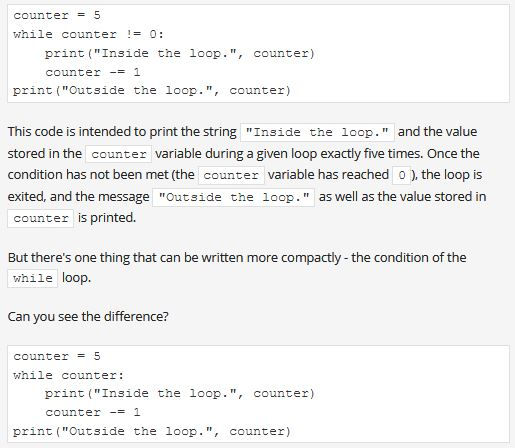This screenshot has height=448, width=515.
Task: Click "while counter != 0:" code line
Action: click(x=88, y=34)
